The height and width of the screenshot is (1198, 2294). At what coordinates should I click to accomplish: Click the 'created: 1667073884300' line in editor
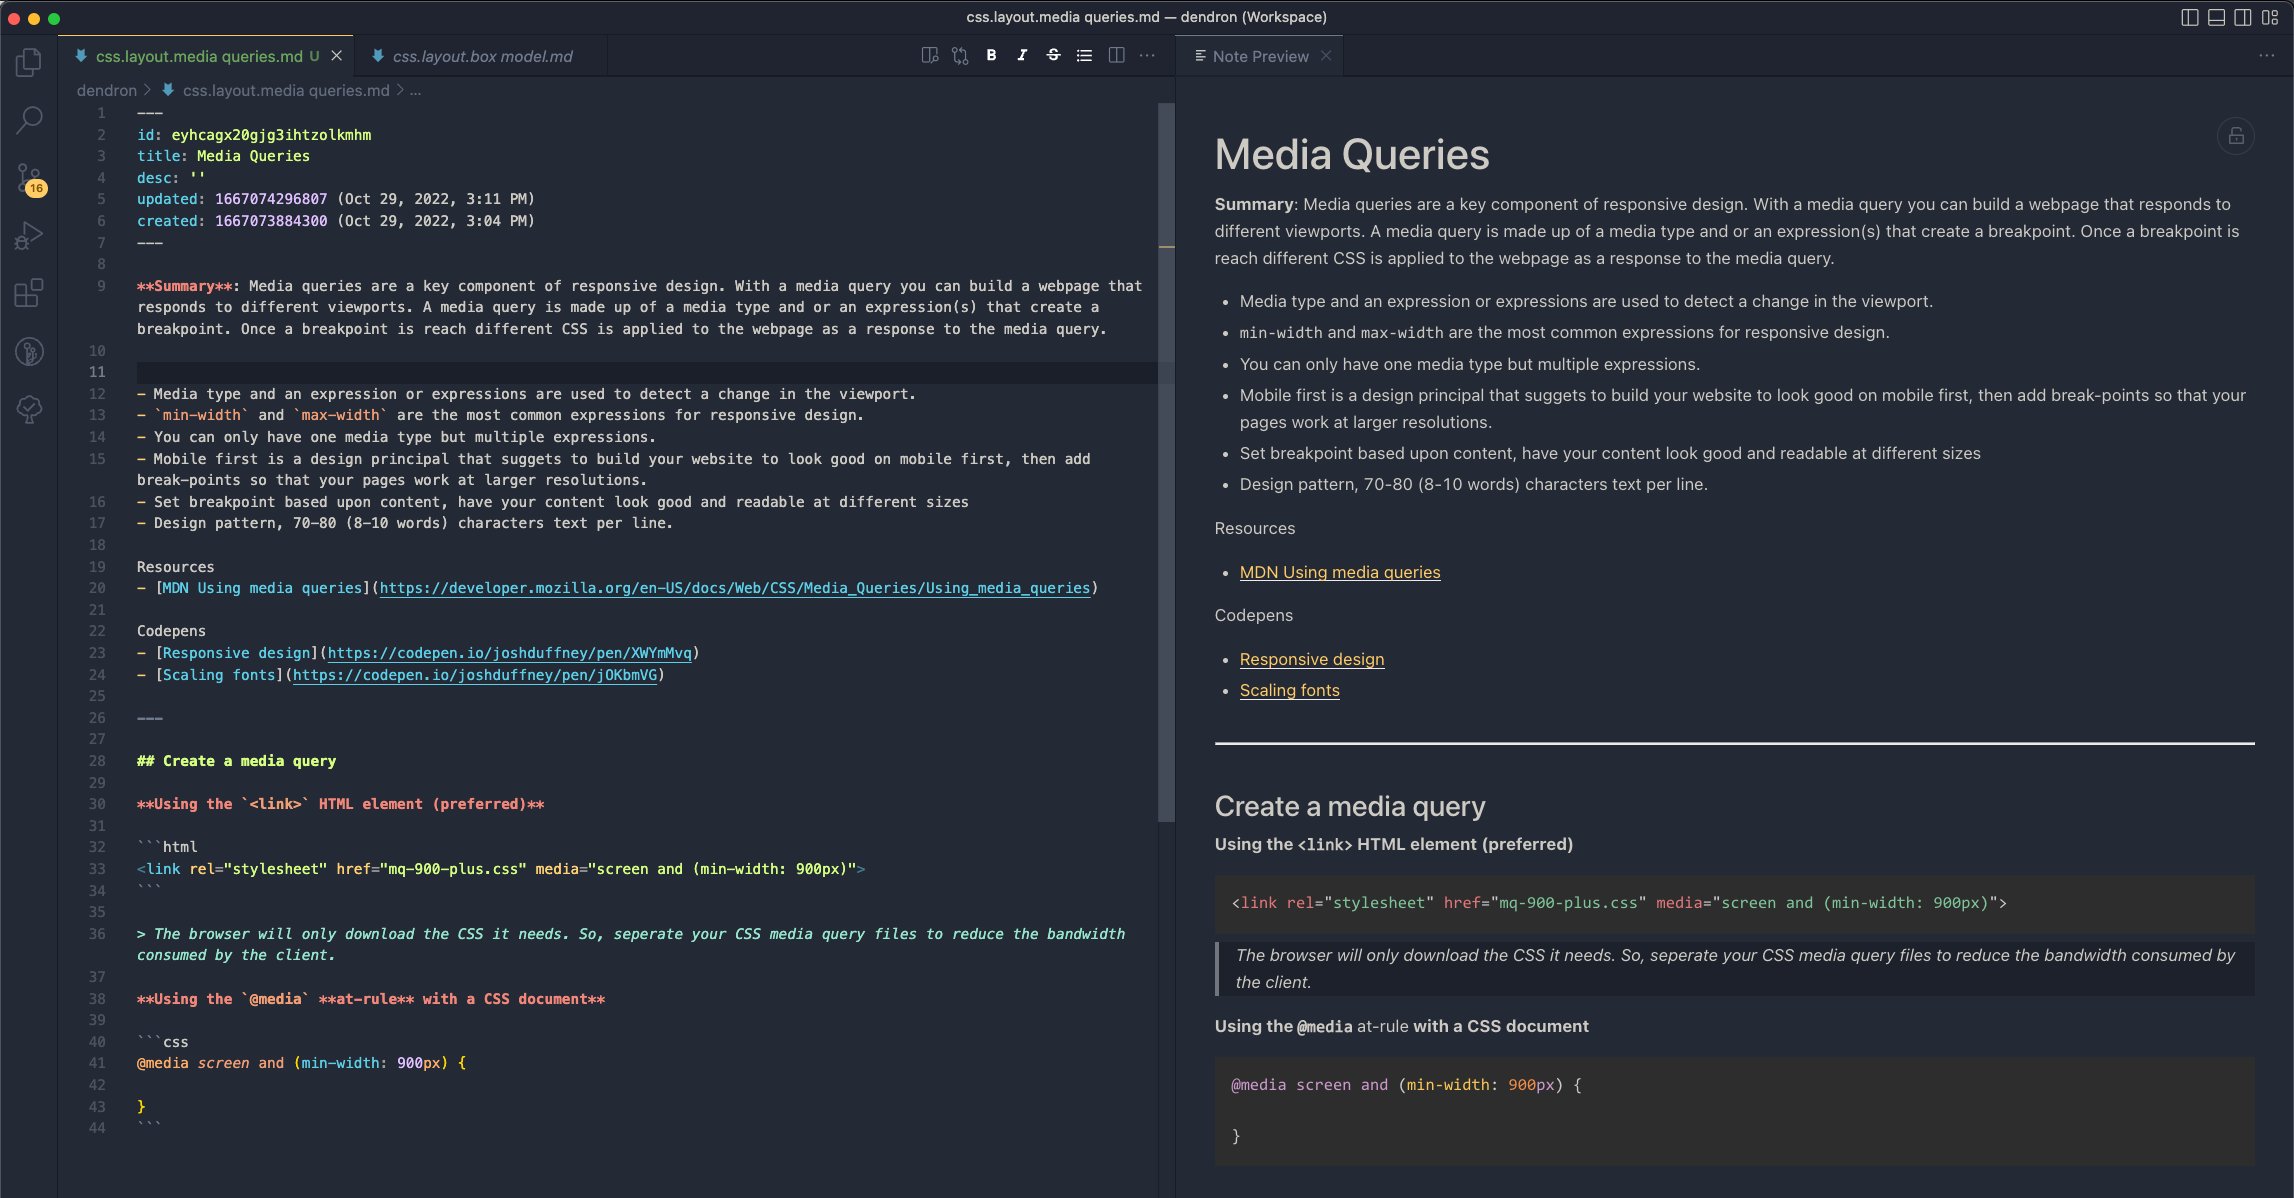pyautogui.click(x=335, y=221)
